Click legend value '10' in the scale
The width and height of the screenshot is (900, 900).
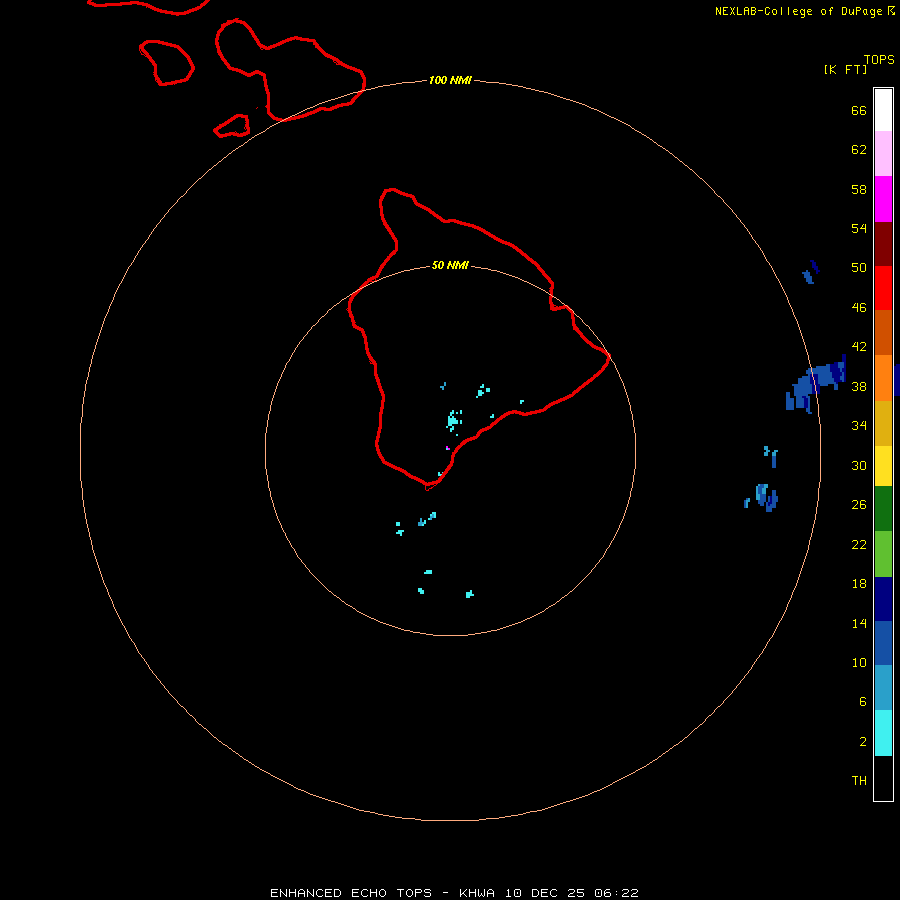click(859, 663)
